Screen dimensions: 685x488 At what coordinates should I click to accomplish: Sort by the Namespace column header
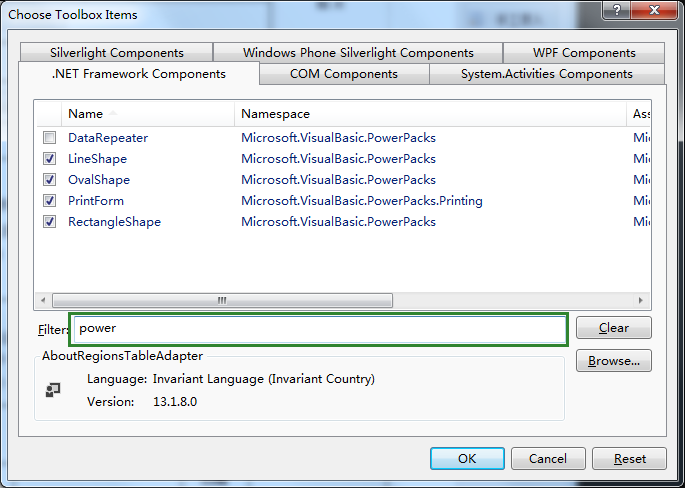430,114
